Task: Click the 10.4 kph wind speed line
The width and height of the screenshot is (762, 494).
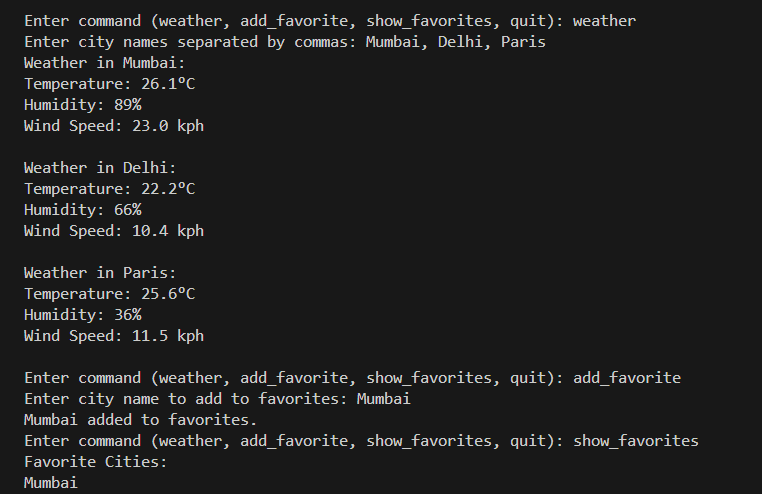Action: pos(113,231)
